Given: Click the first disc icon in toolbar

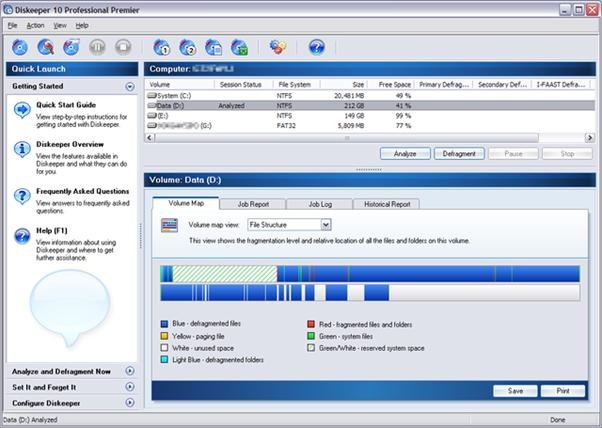Looking at the screenshot, I should [x=22, y=47].
